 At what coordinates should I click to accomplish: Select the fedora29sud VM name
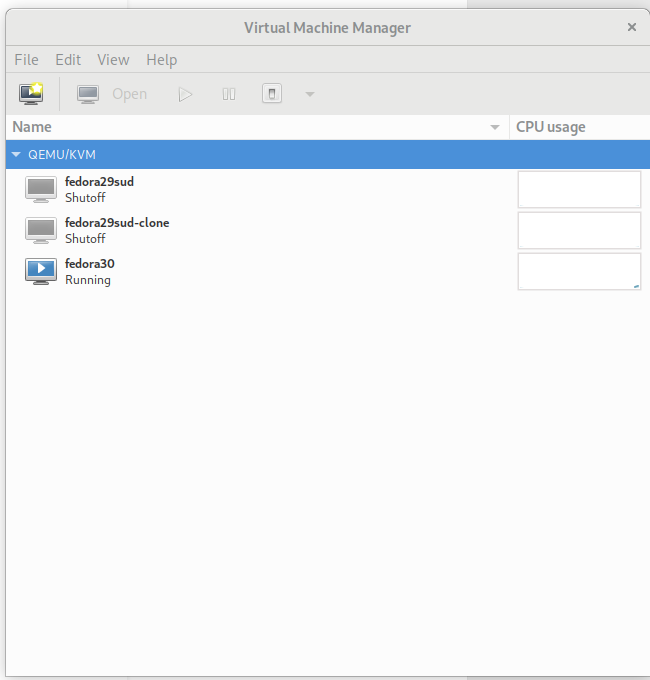pyautogui.click(x=99, y=182)
